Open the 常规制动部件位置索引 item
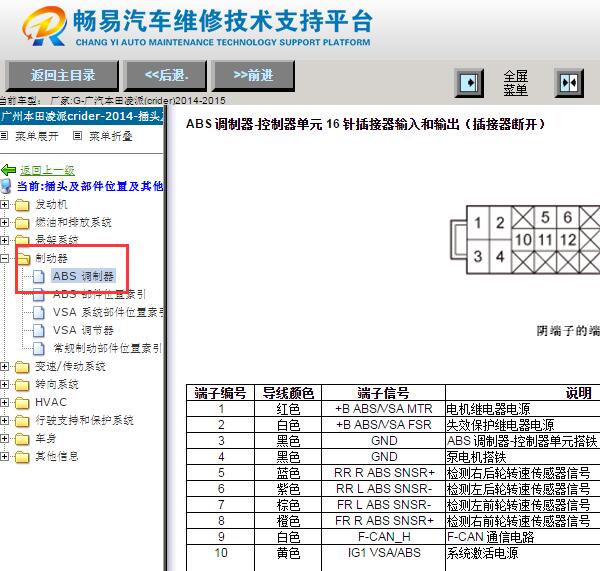The width and height of the screenshot is (600, 571). tap(107, 348)
